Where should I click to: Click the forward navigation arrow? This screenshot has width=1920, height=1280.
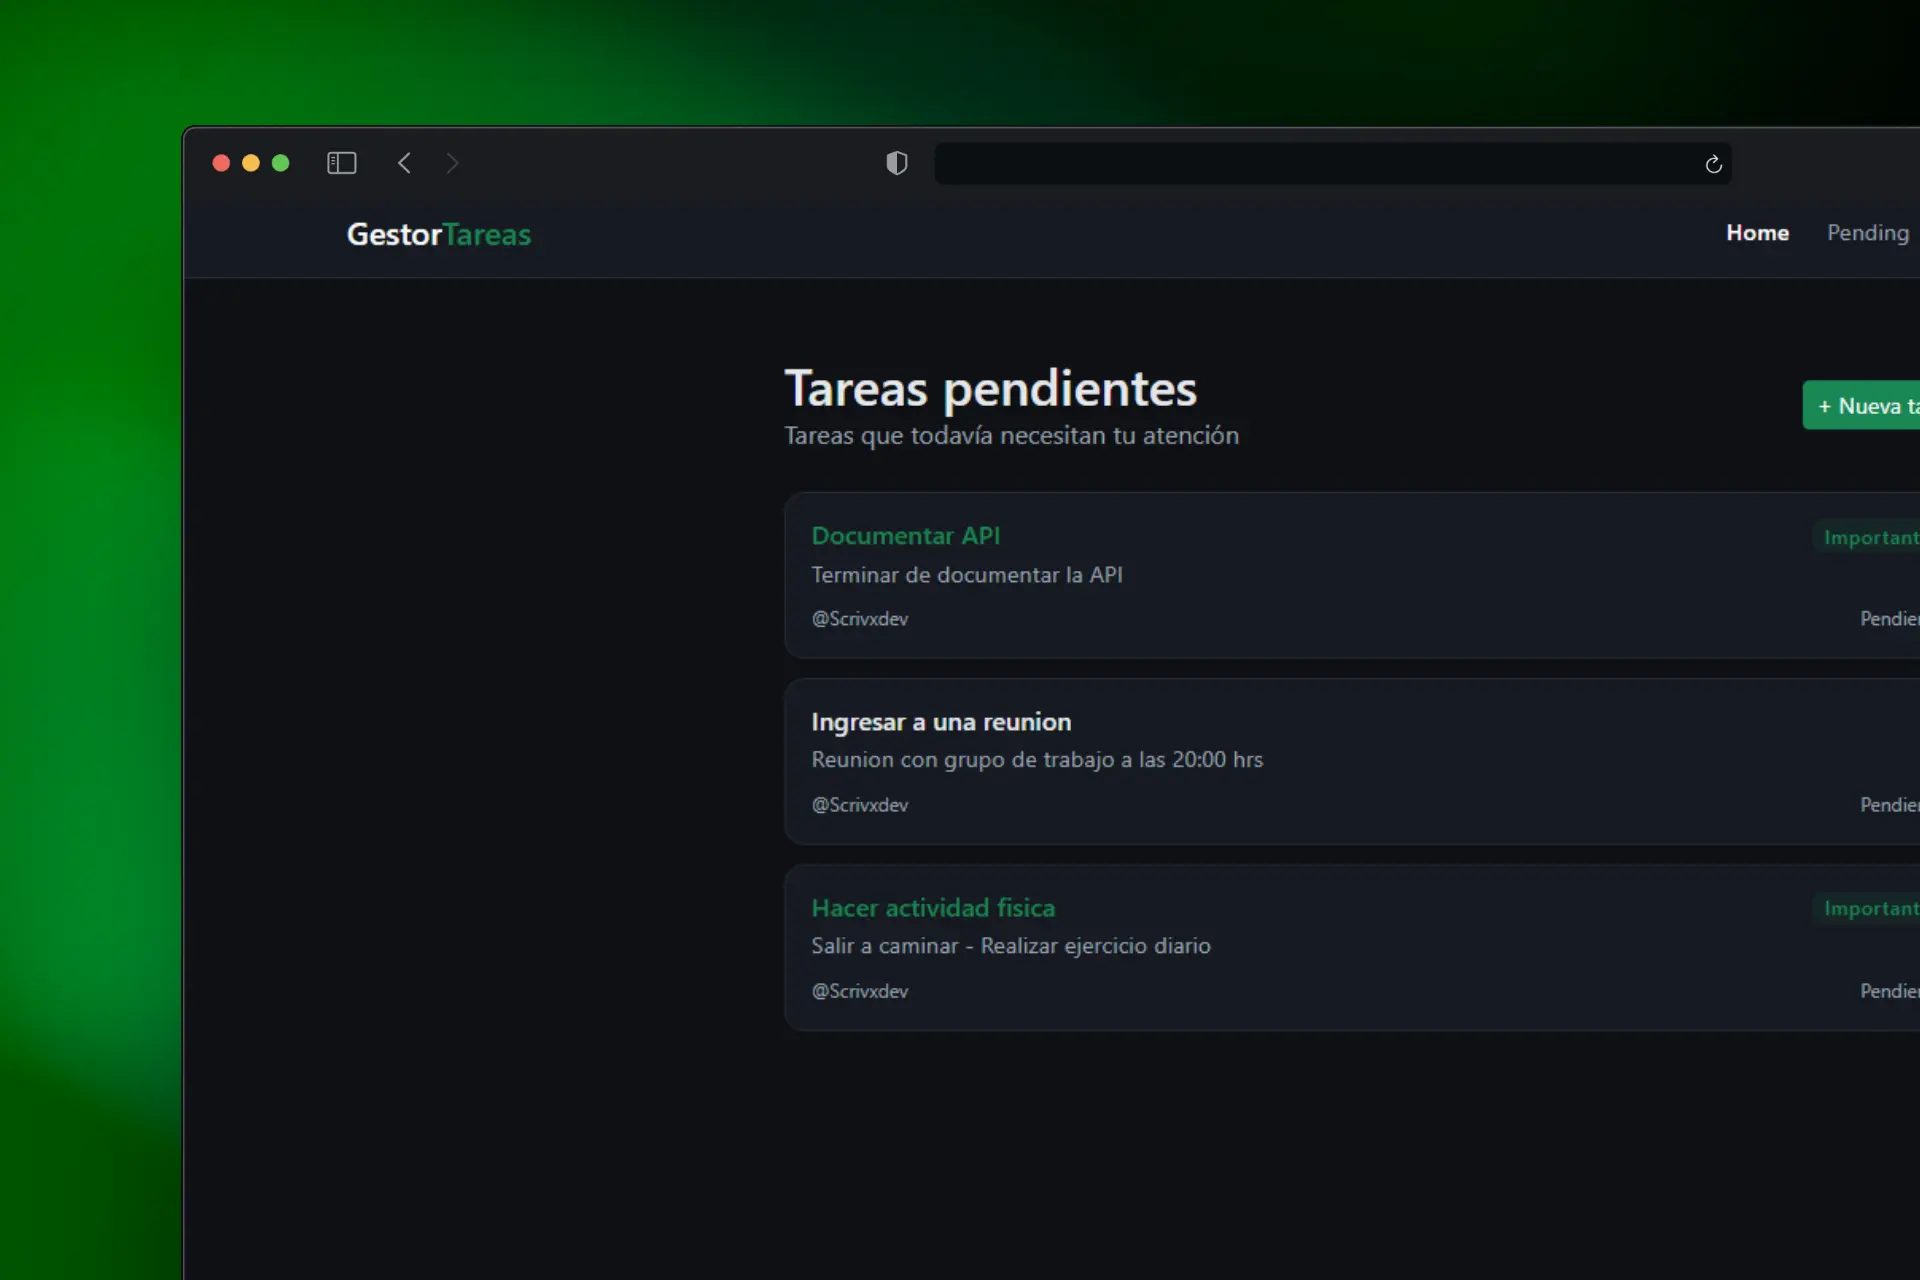452,163
